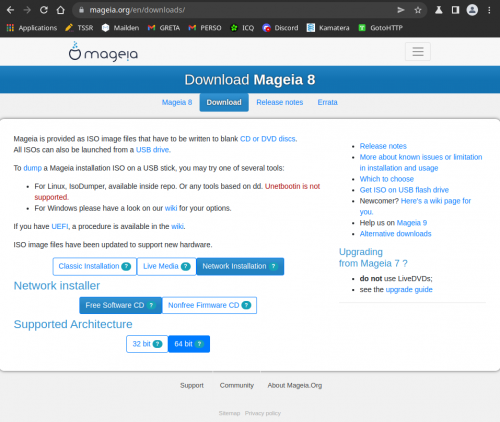Switch to the Download tab
Viewport: 500px width, 422px height.
click(x=224, y=102)
